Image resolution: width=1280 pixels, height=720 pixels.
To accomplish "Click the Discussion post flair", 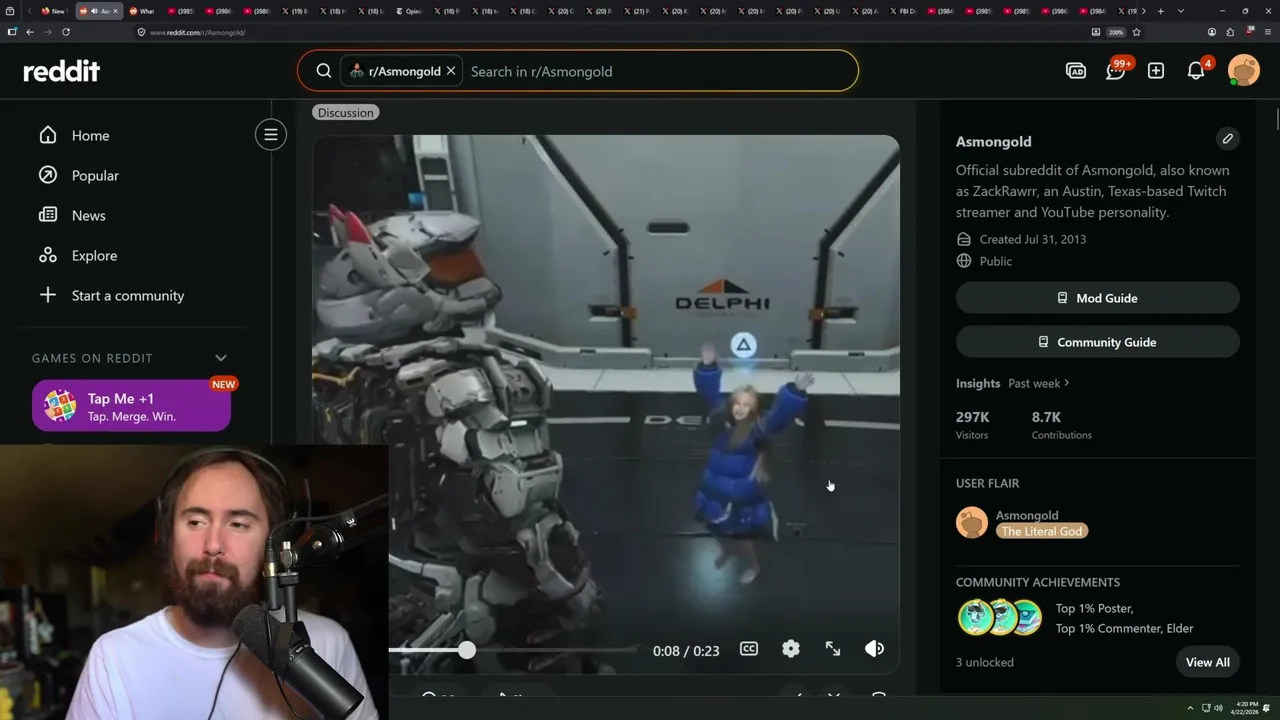I will coord(345,113).
